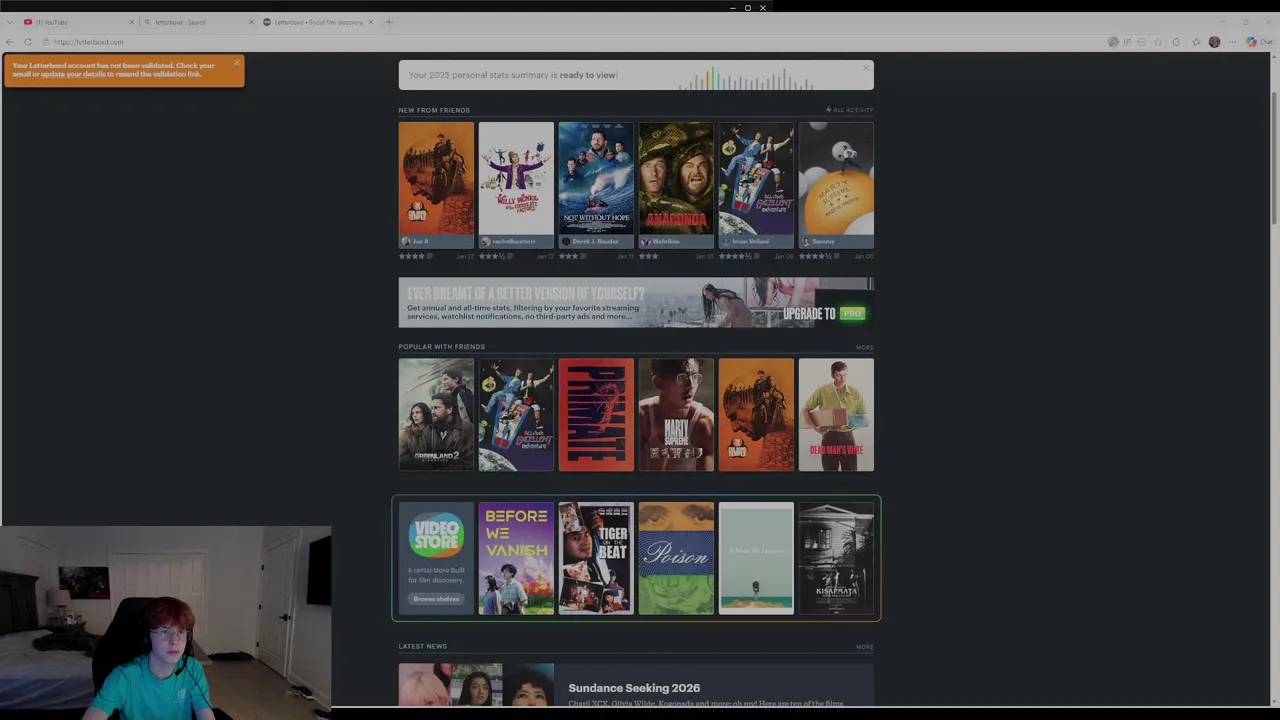Image resolution: width=1280 pixels, height=720 pixels.
Task: Switch to the letterboxd Search tab
Action: [x=197, y=22]
